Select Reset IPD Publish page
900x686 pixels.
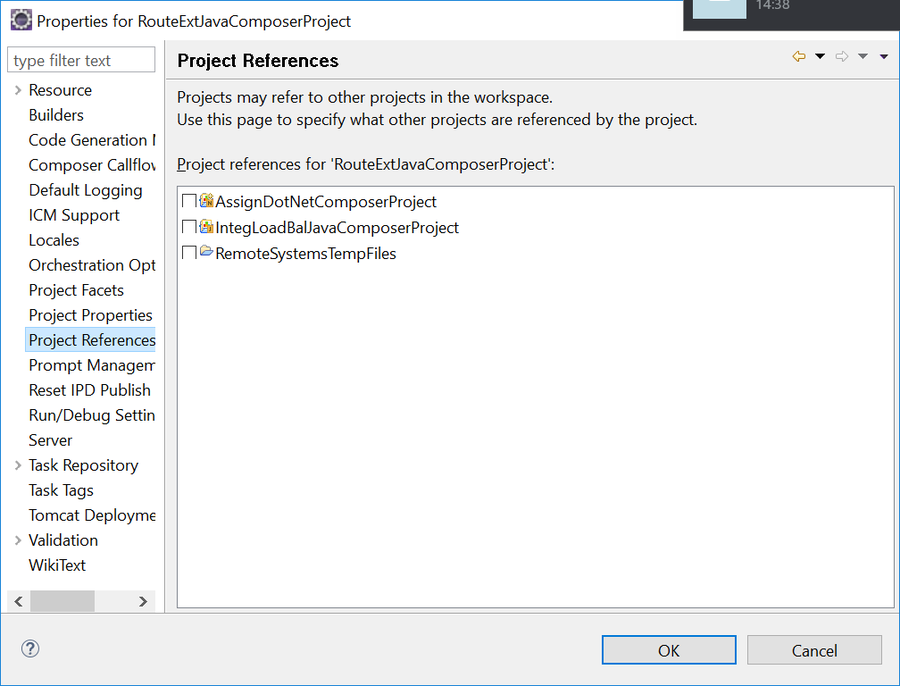tap(90, 390)
